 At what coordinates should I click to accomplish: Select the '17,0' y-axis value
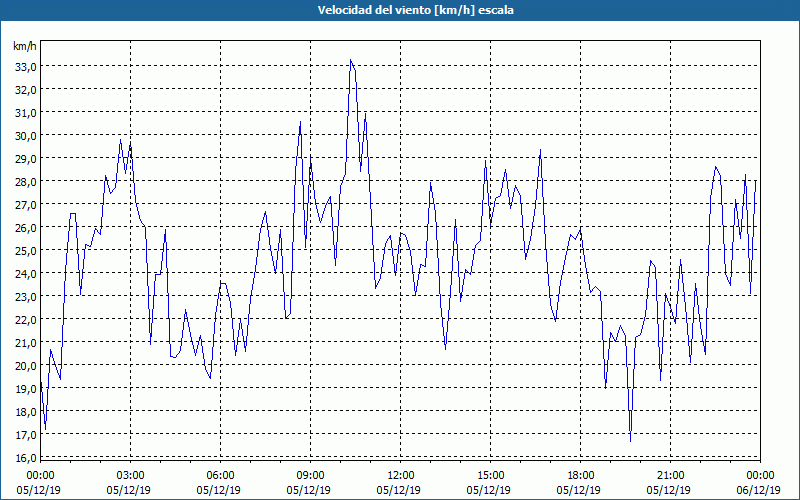[25, 434]
